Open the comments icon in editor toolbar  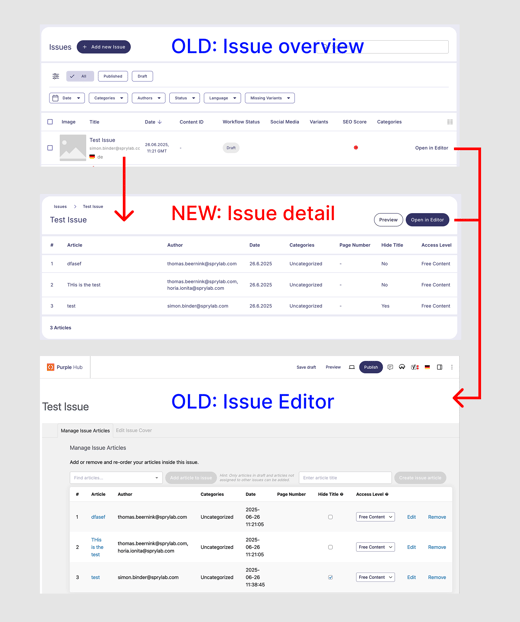pyautogui.click(x=390, y=367)
